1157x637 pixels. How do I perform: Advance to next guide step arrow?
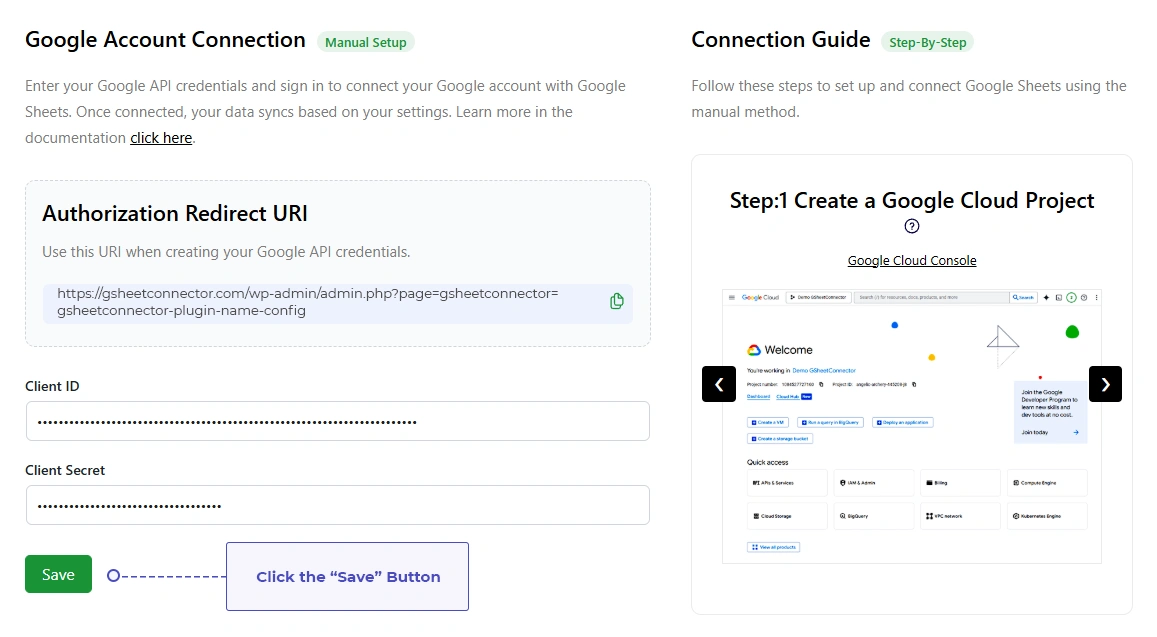point(1105,384)
